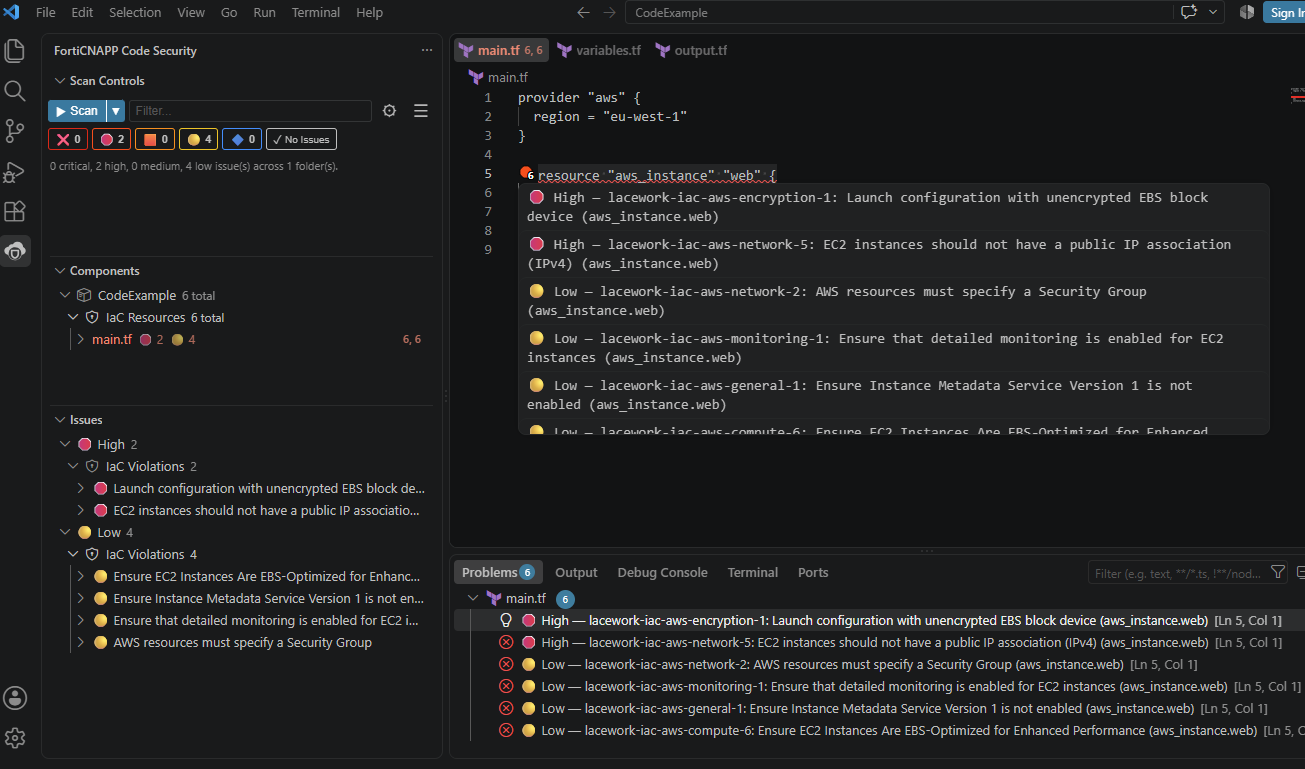Open scan settings gear icon

click(390, 111)
